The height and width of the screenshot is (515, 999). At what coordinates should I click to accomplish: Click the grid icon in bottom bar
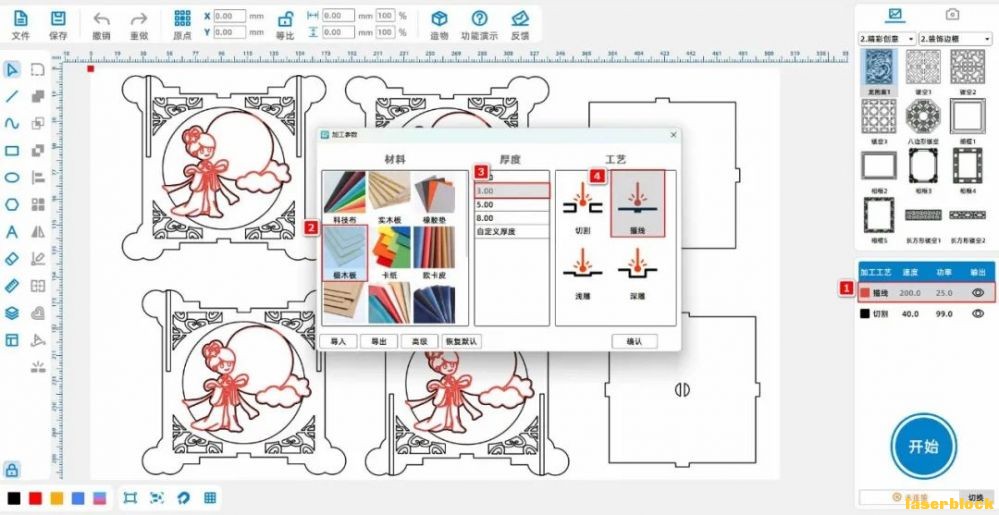pyautogui.click(x=210, y=498)
